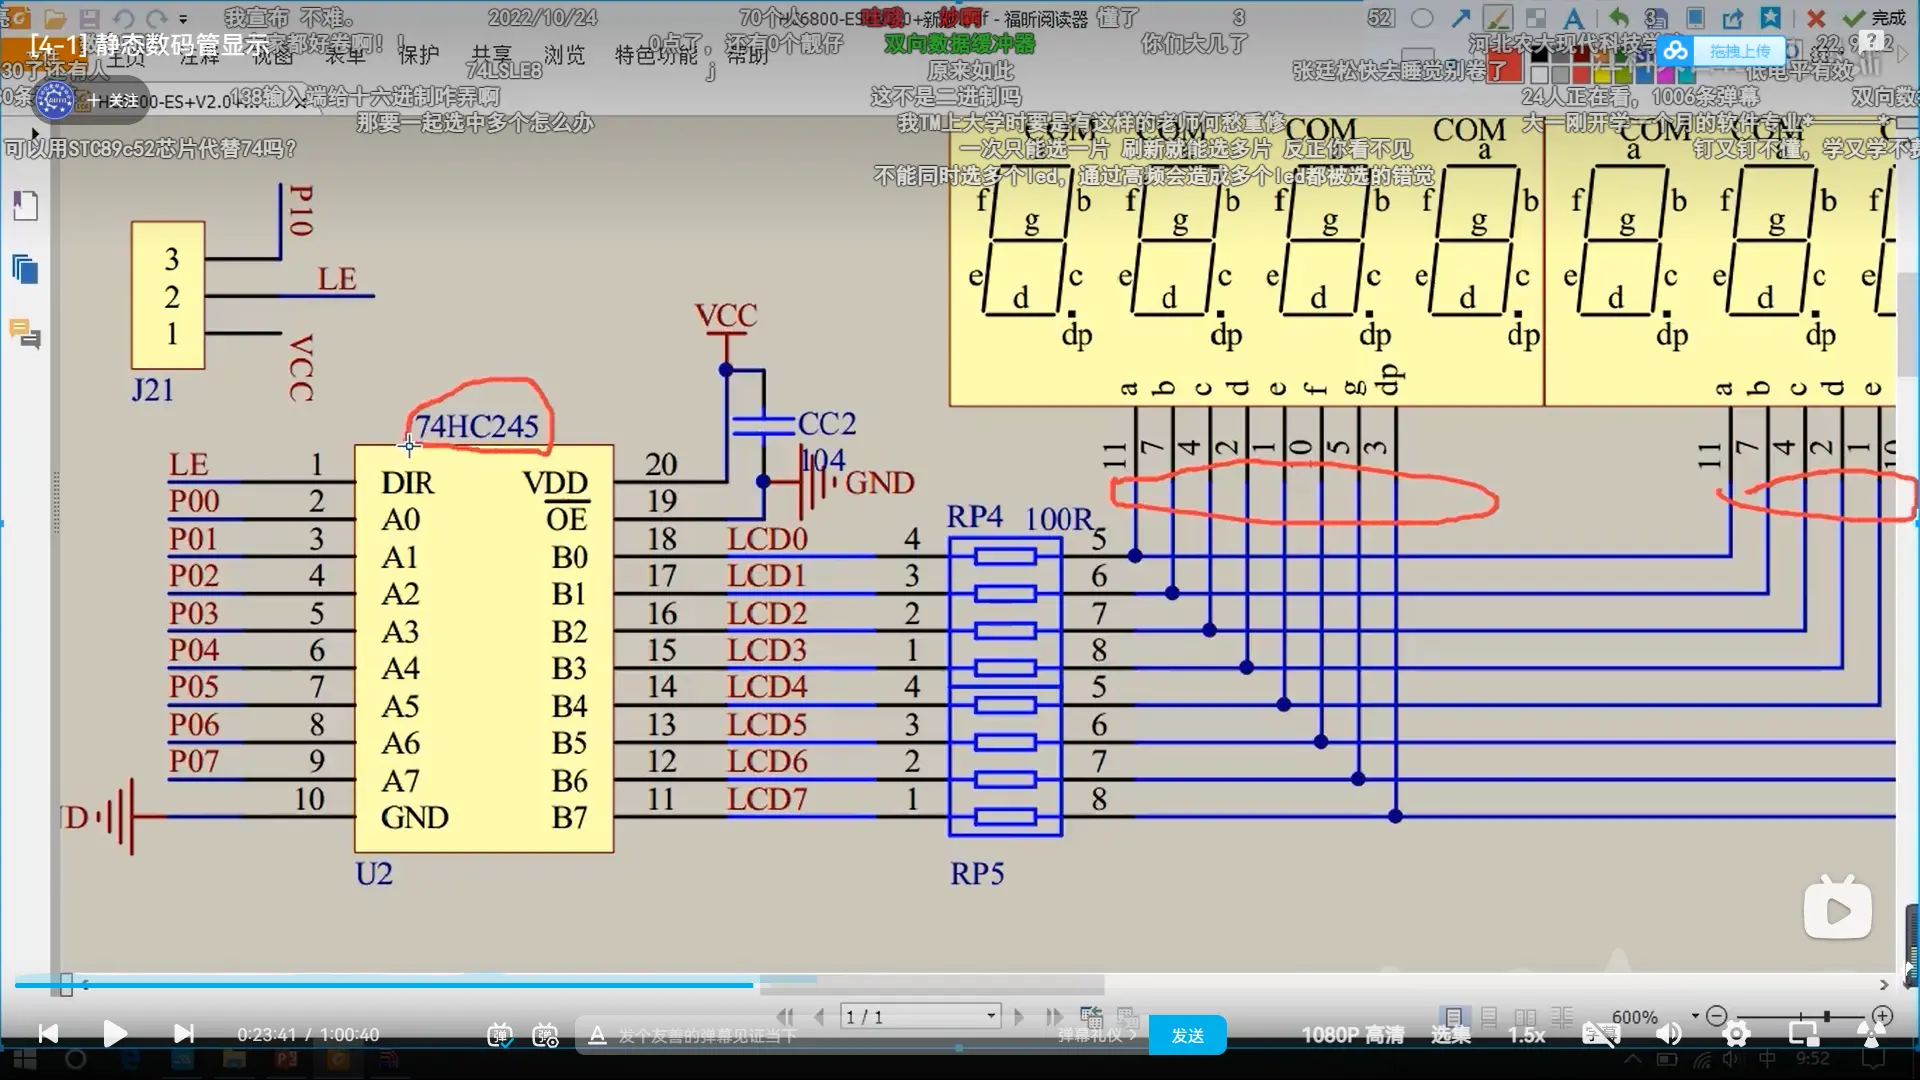
Task: Open the 保护 menu tab
Action: (x=418, y=54)
